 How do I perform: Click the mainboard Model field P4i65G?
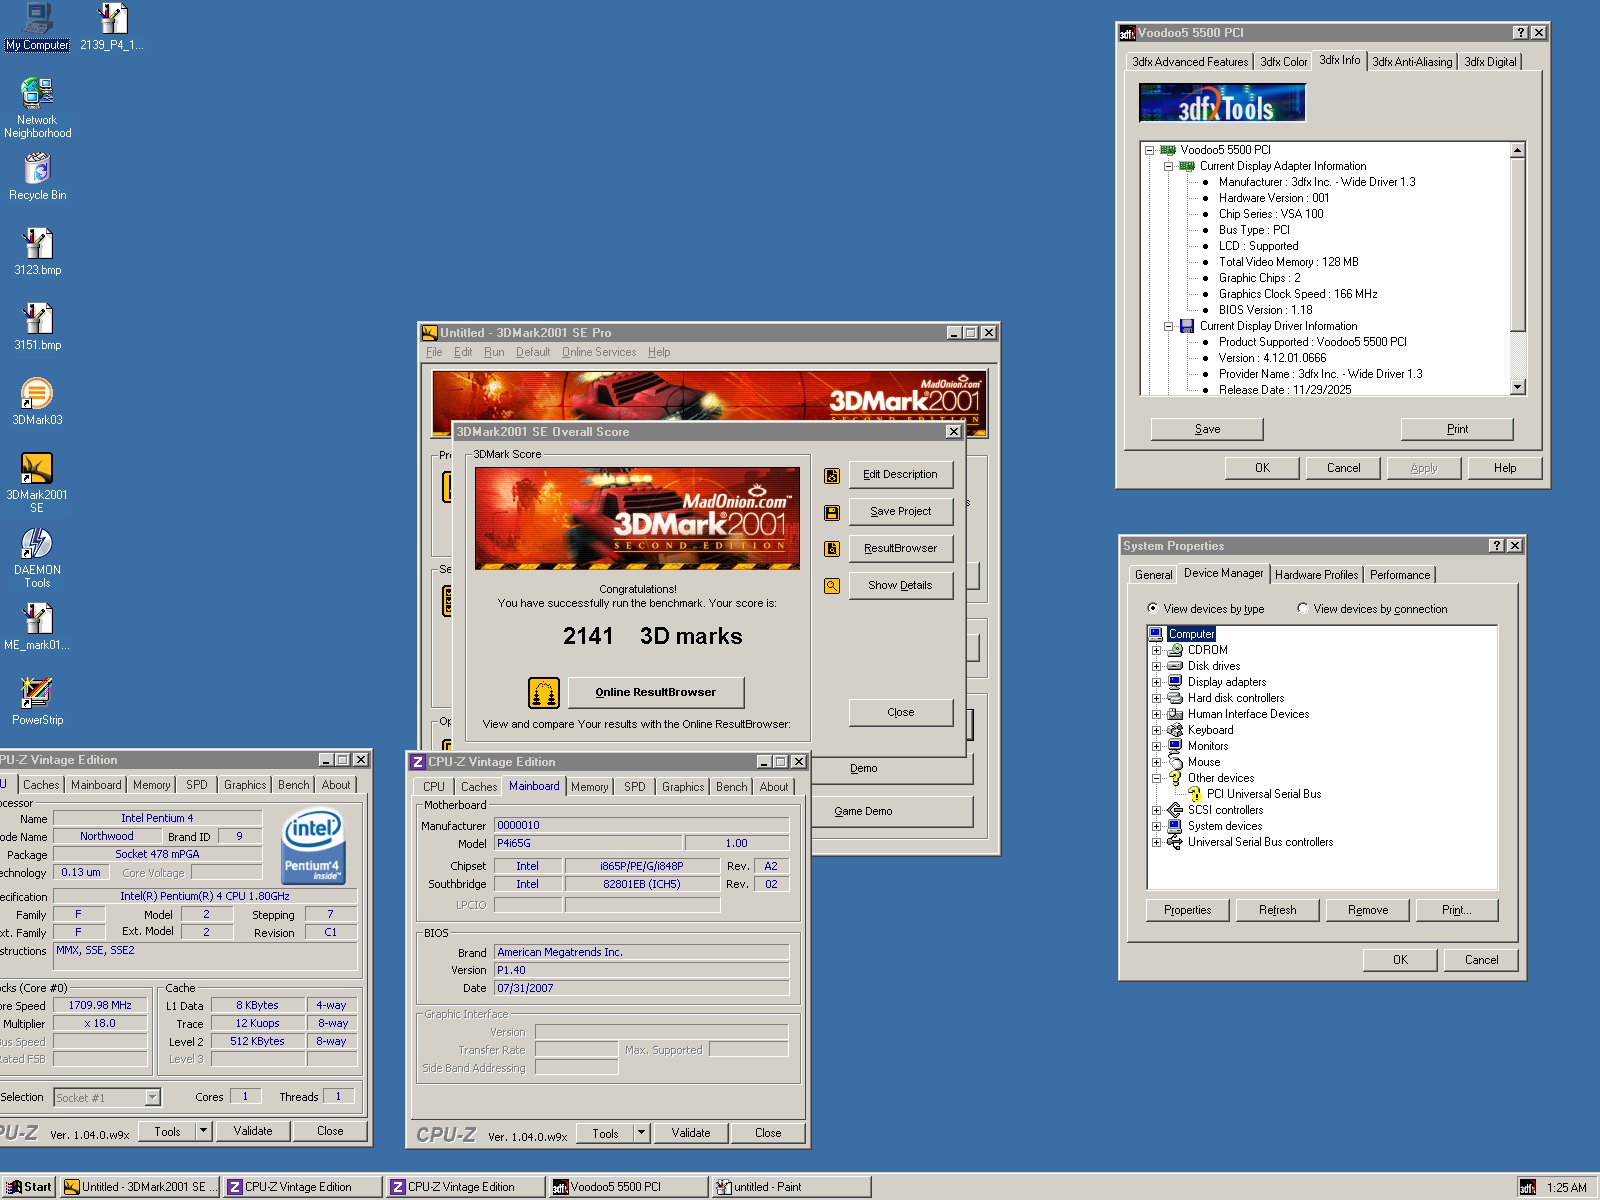tap(588, 843)
